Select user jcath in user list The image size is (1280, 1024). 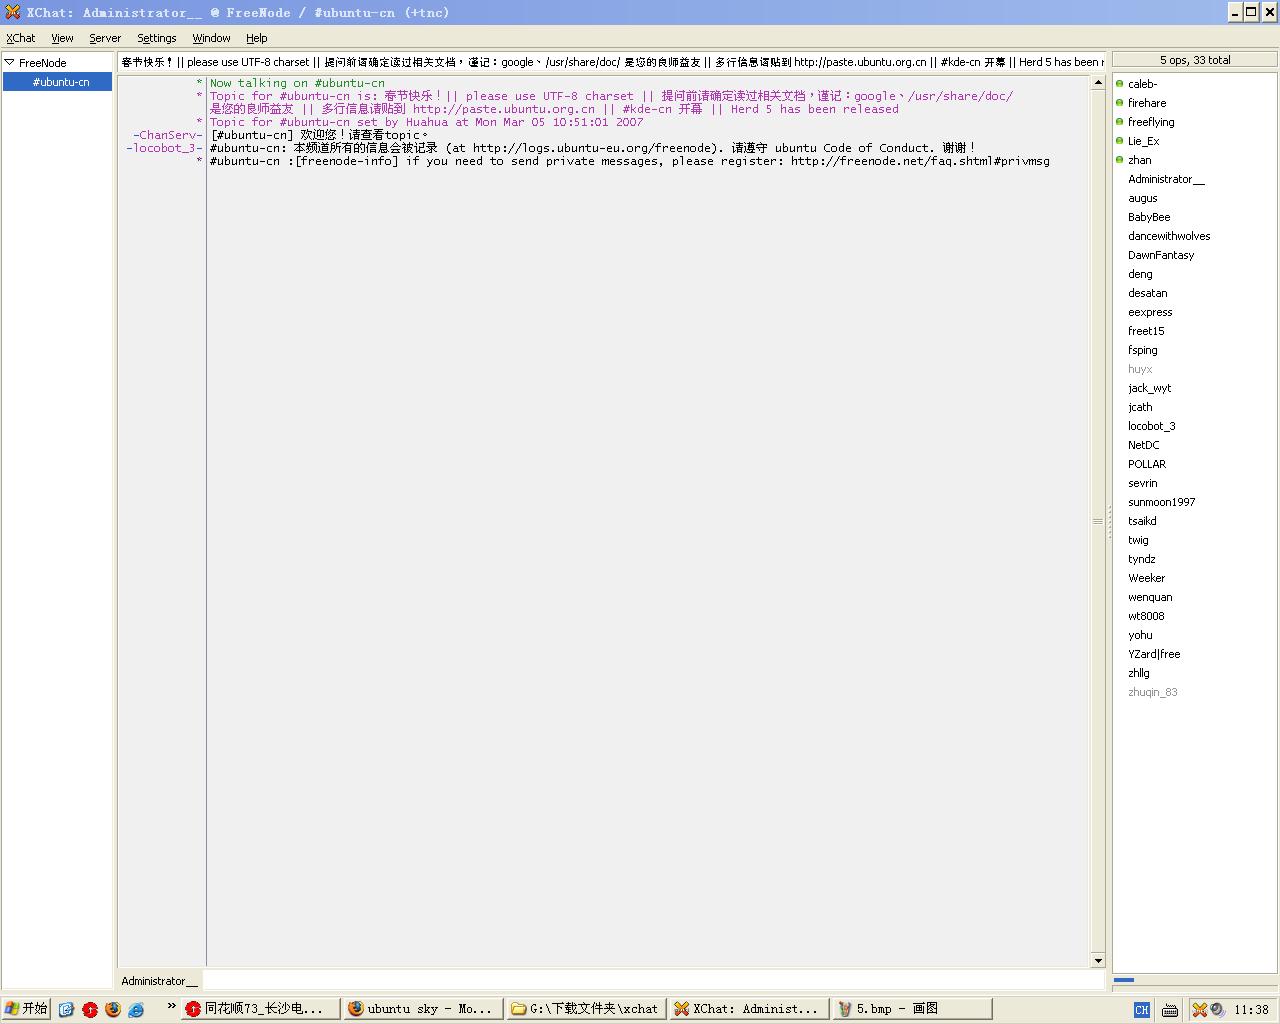click(x=1140, y=407)
